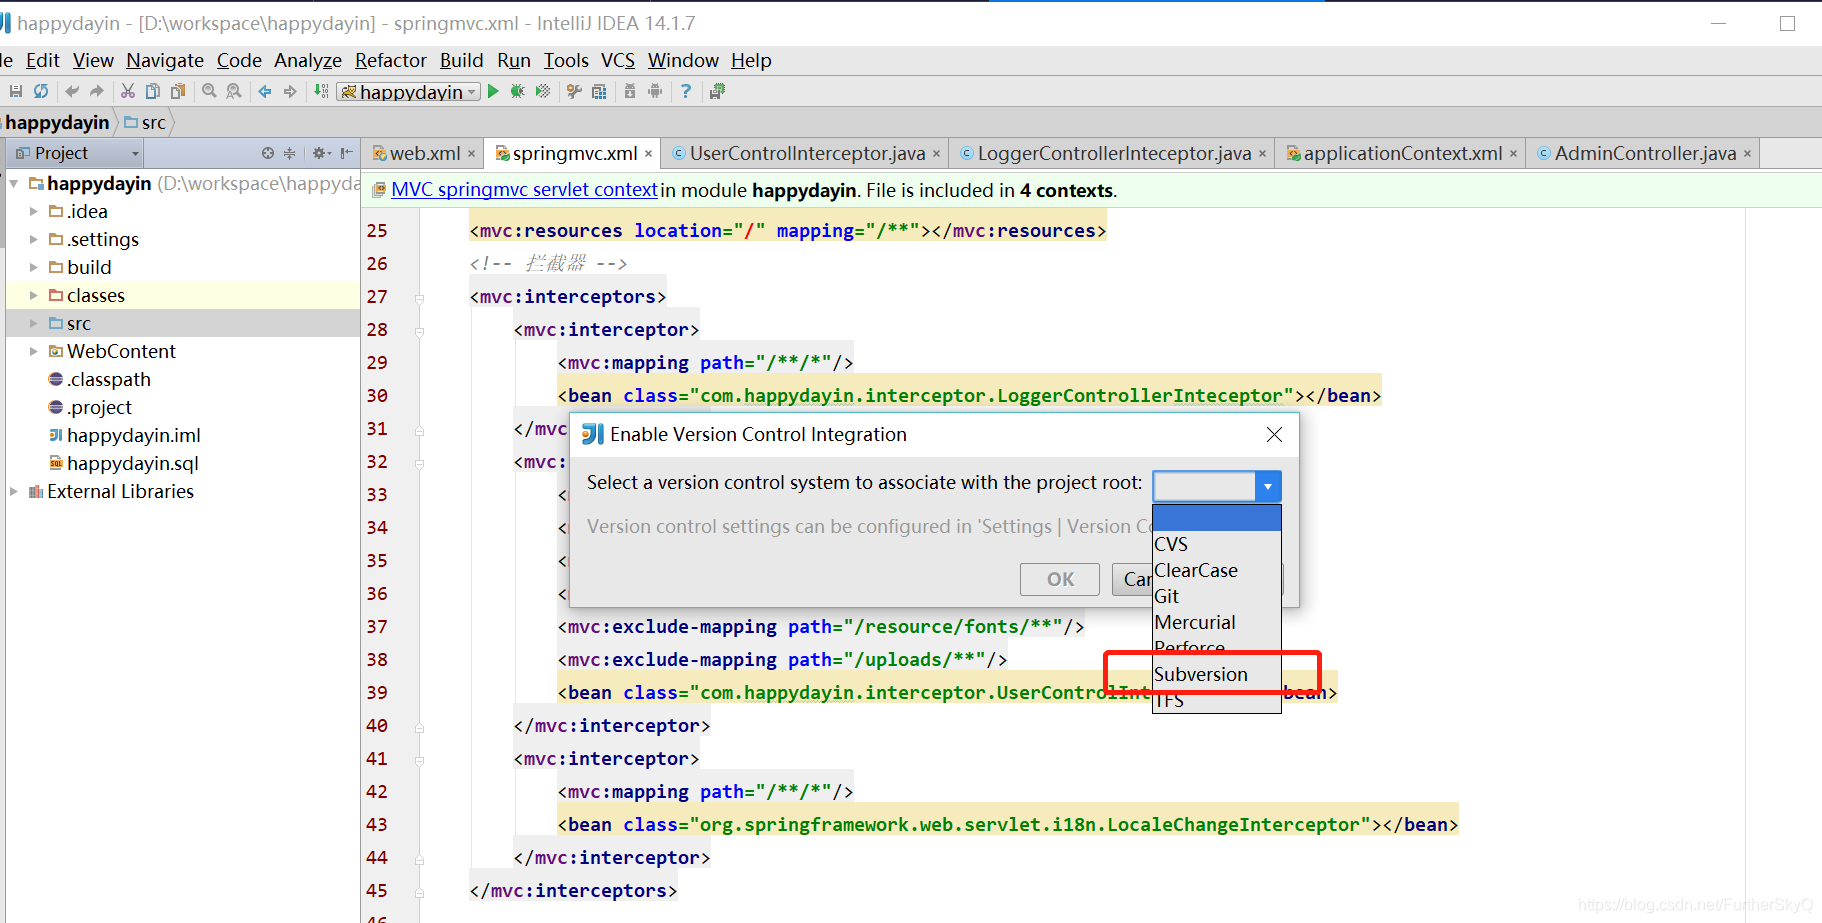This screenshot has height=923, width=1822.
Task: Click the Help question mark icon
Action: coord(686,91)
